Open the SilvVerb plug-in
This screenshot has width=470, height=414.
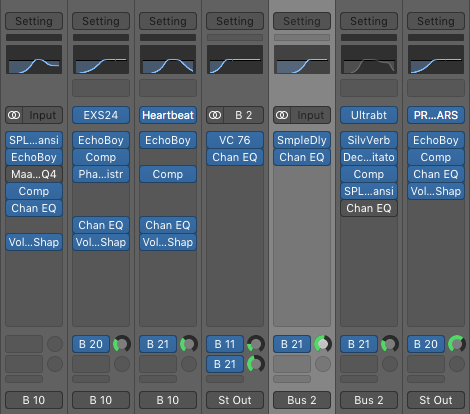(x=369, y=140)
